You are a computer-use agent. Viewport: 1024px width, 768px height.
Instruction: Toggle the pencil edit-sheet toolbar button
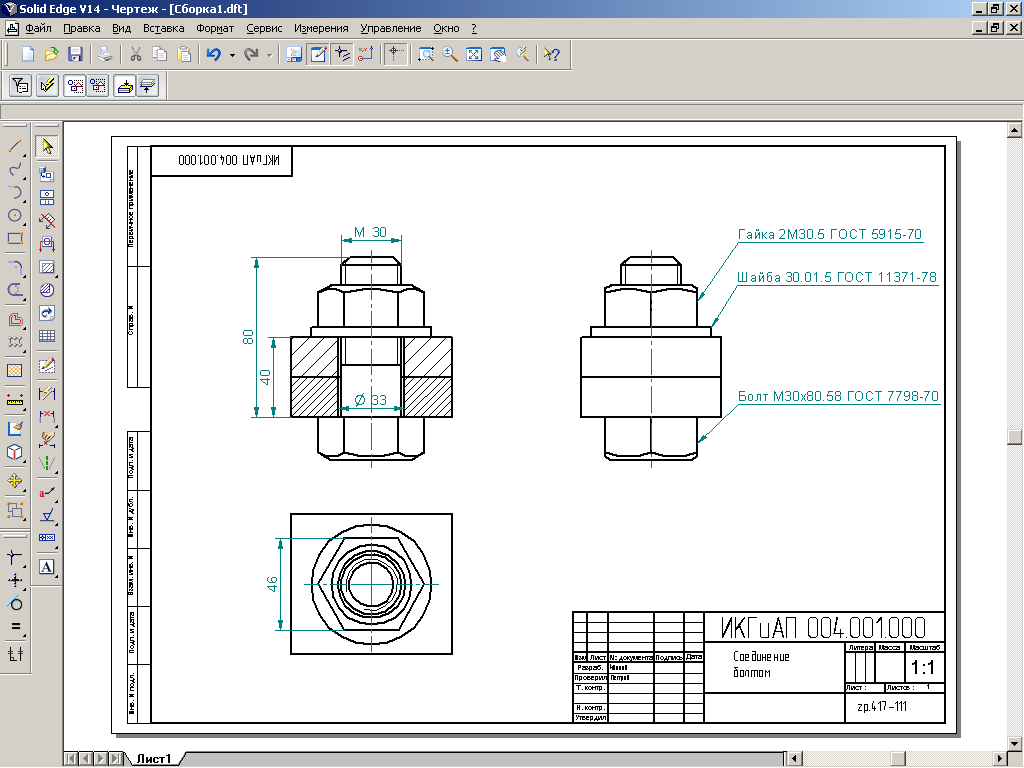tap(318, 54)
